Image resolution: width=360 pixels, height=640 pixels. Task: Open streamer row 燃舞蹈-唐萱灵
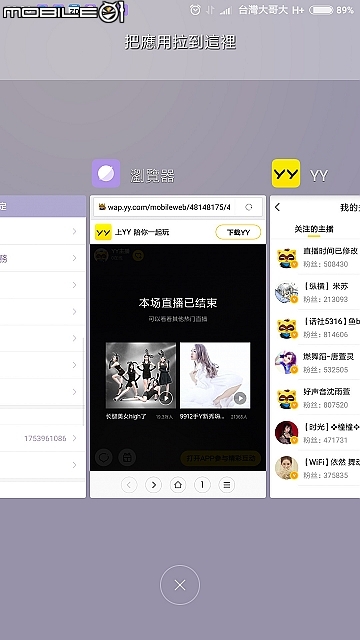pyautogui.click(x=315, y=363)
